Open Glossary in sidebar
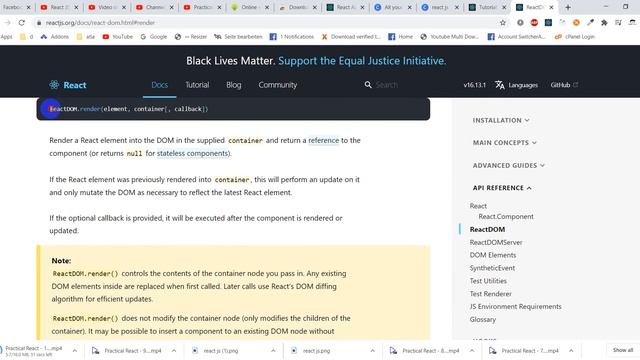Viewport: 640px width, 360px height. (x=483, y=320)
